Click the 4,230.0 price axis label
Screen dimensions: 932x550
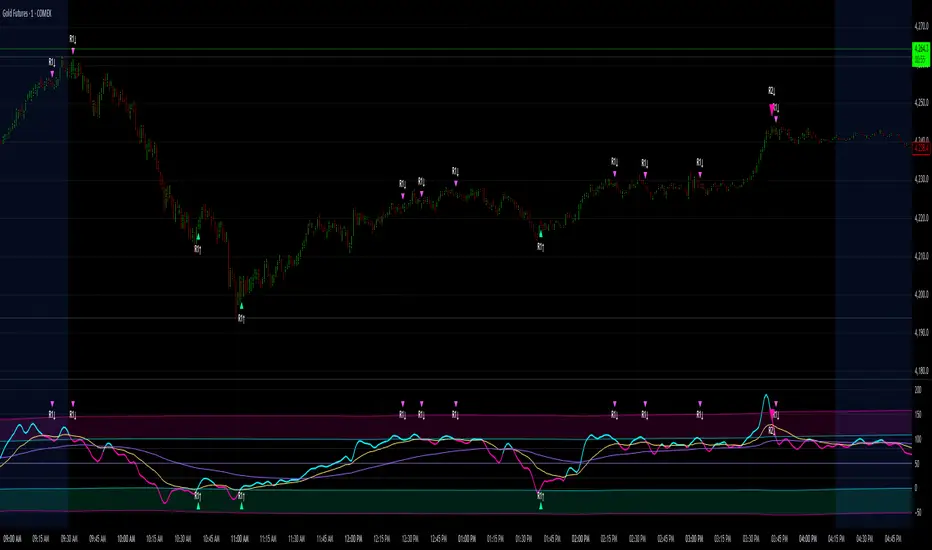[x=921, y=179]
